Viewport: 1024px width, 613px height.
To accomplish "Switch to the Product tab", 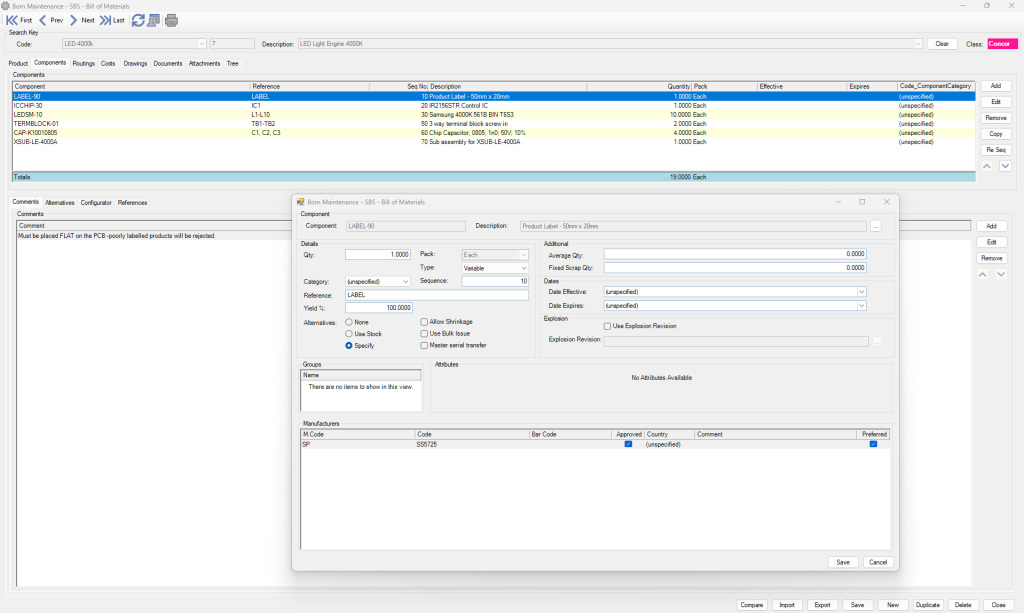I will pyautogui.click(x=18, y=63).
